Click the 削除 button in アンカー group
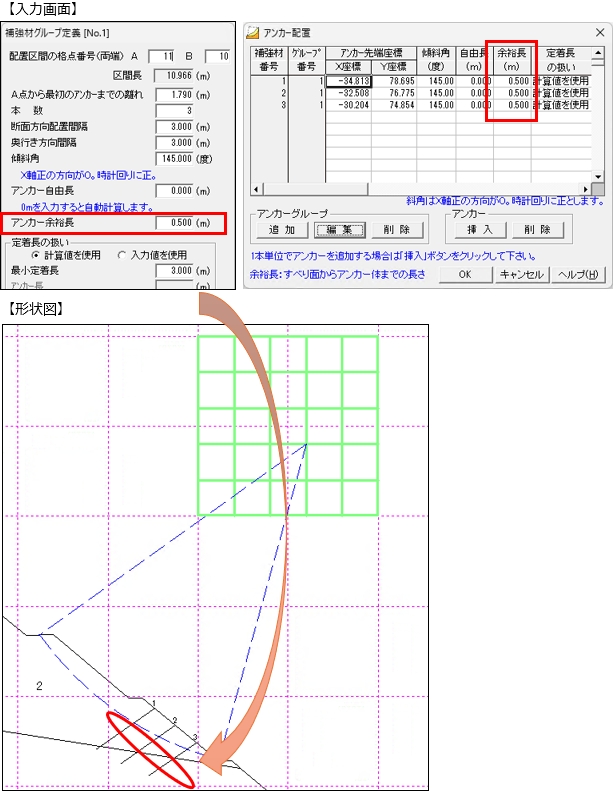This screenshot has height=791, width=613. pos(538,230)
